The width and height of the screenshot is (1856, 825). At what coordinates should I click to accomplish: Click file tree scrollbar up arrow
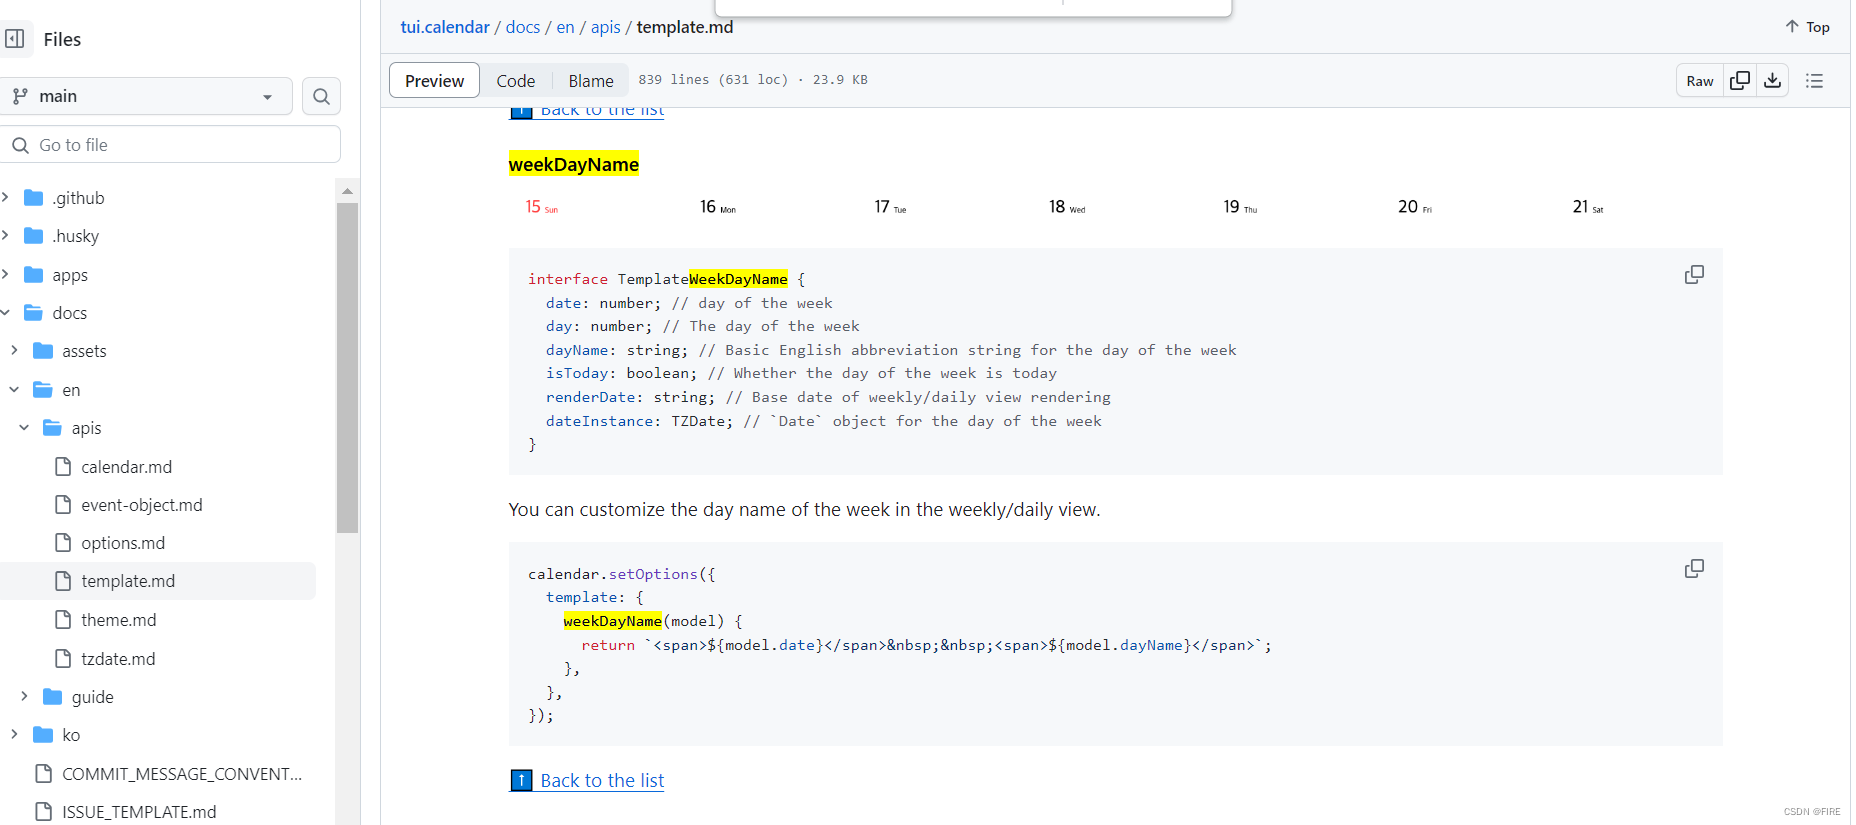tap(347, 190)
